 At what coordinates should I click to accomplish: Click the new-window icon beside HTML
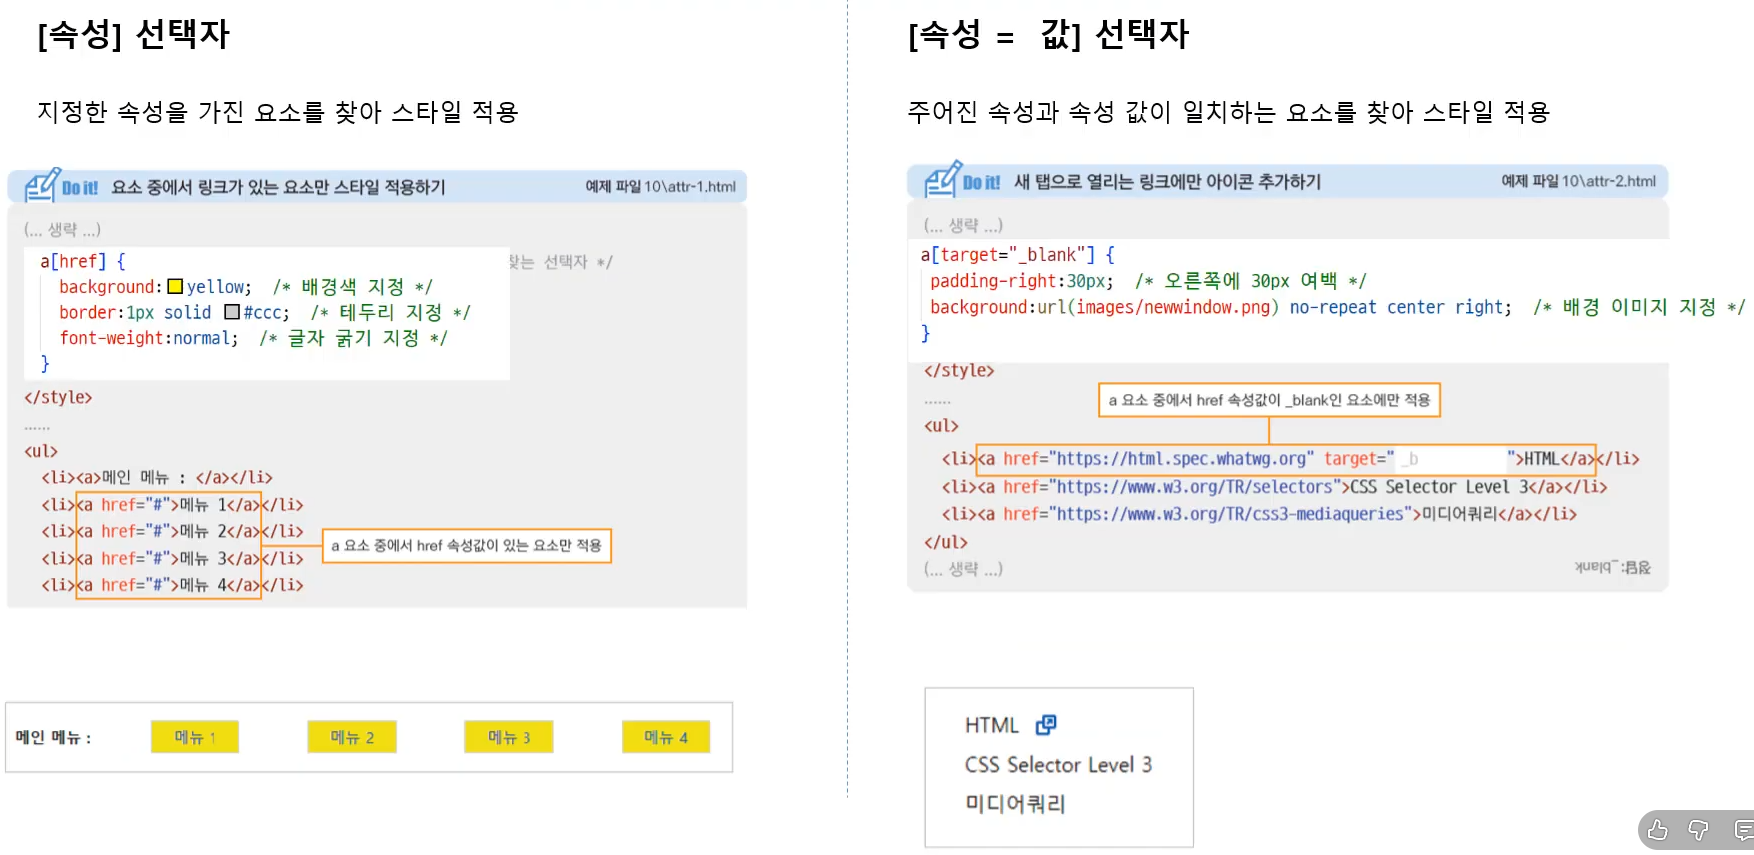click(1046, 725)
